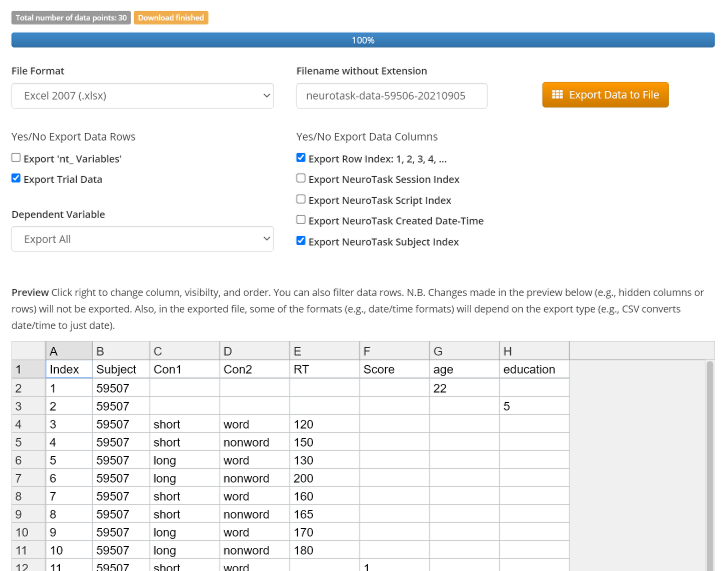Click the Filename without Extension field
This screenshot has width=724, height=571.
click(x=391, y=95)
